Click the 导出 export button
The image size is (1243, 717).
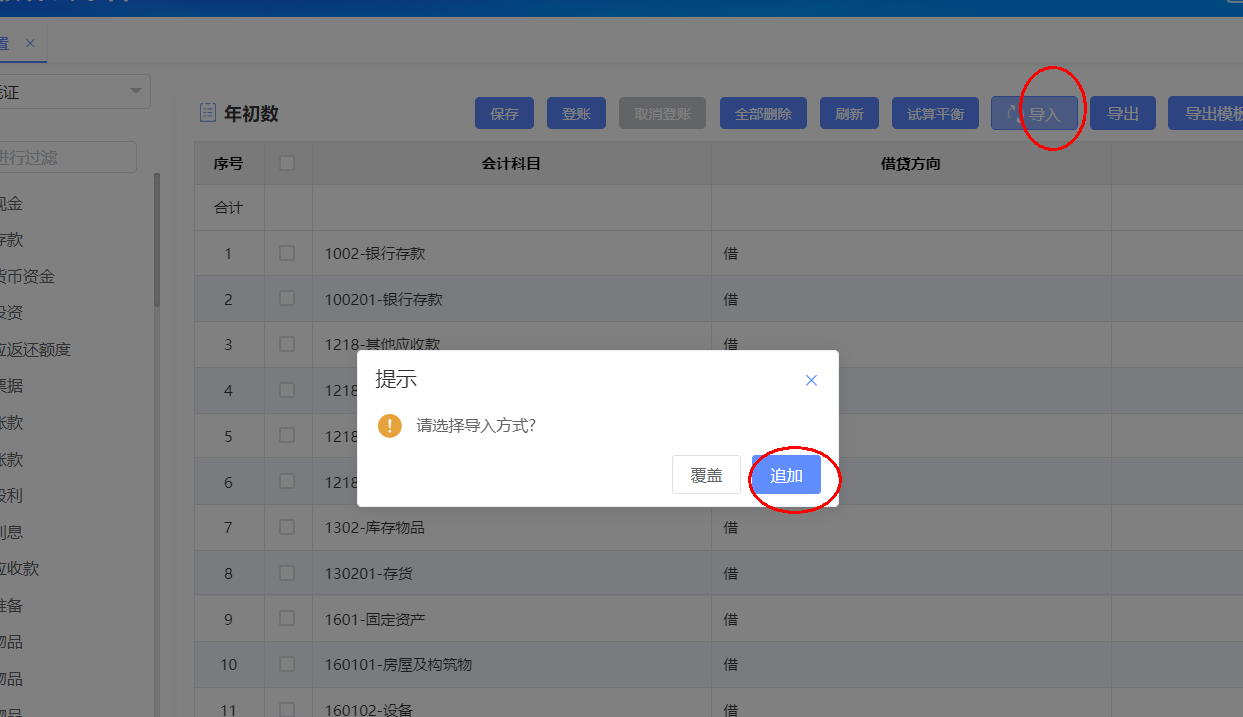tap(1122, 114)
